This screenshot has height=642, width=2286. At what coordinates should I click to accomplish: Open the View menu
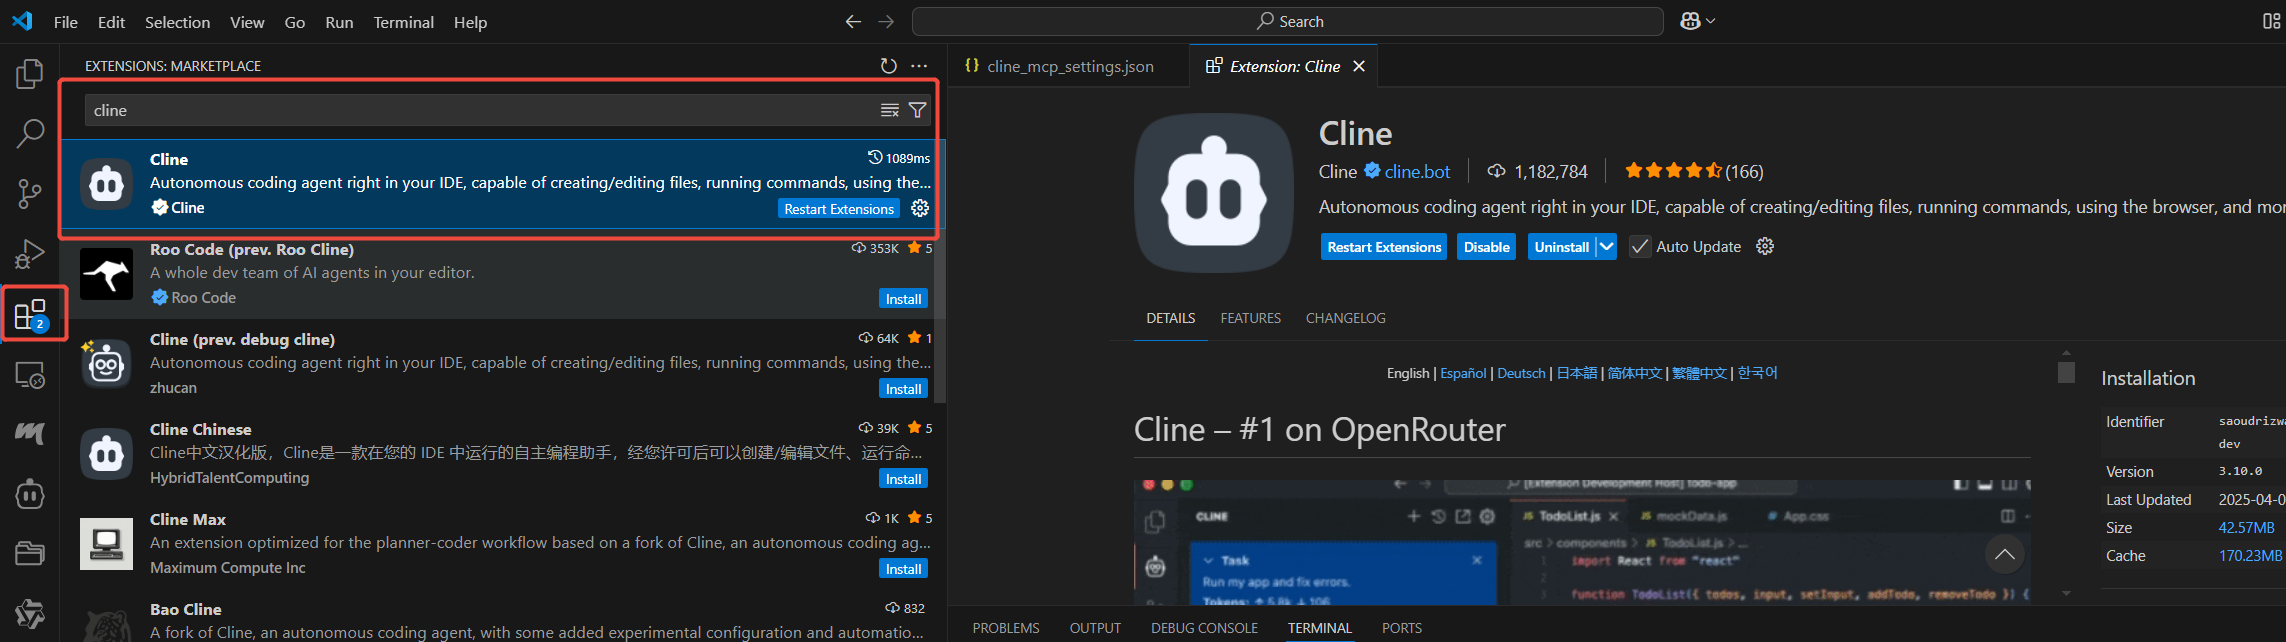tap(247, 22)
